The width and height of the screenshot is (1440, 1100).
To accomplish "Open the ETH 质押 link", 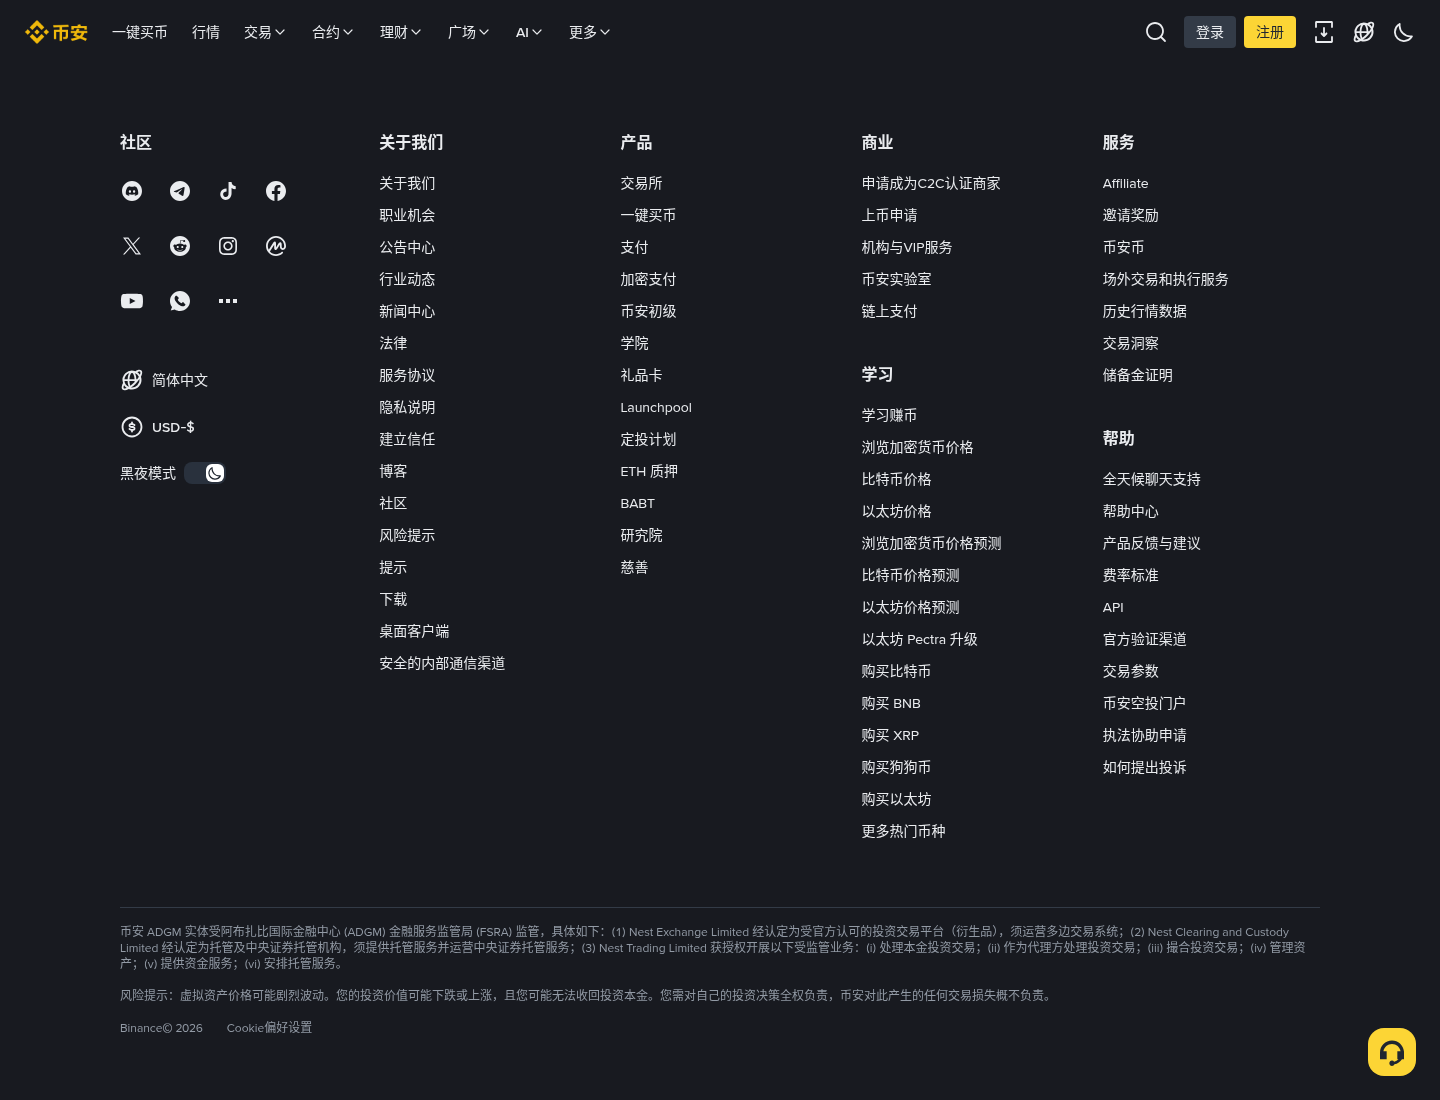I will point(649,471).
